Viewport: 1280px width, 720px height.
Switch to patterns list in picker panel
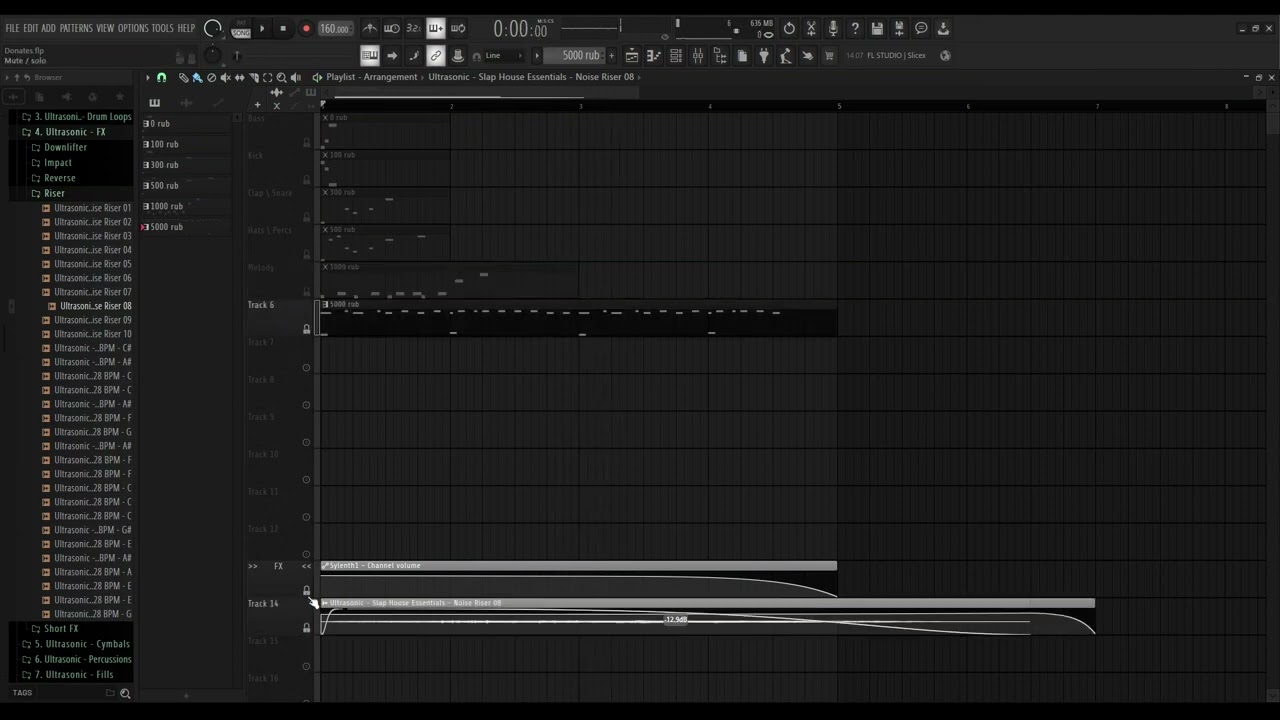point(154,103)
